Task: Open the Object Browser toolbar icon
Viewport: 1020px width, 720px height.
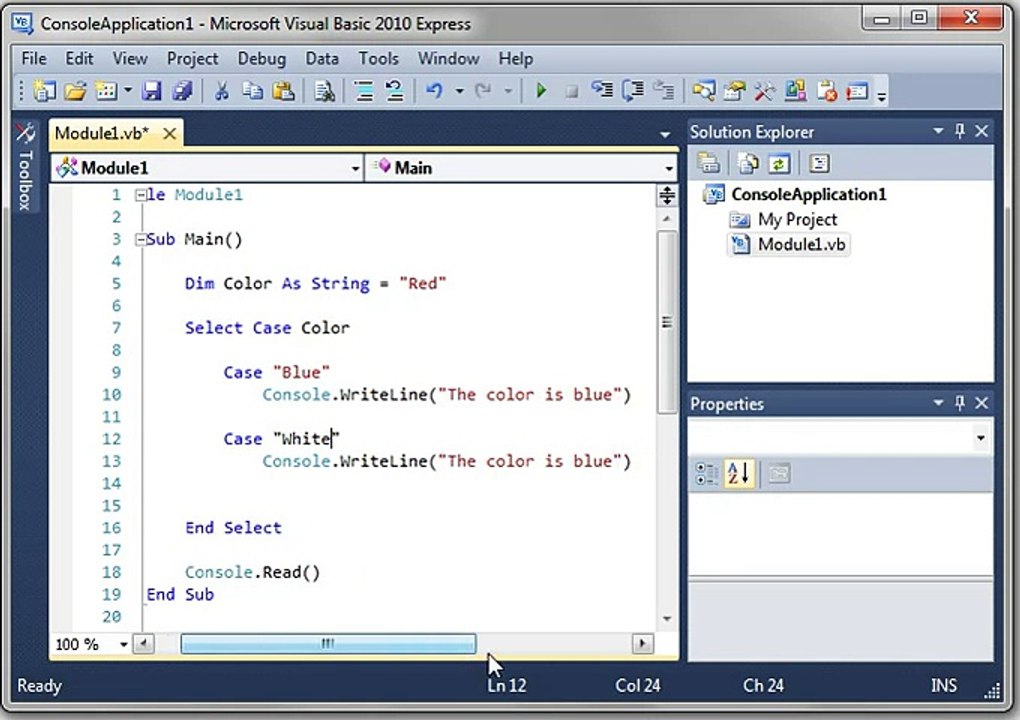Action: tap(795, 91)
